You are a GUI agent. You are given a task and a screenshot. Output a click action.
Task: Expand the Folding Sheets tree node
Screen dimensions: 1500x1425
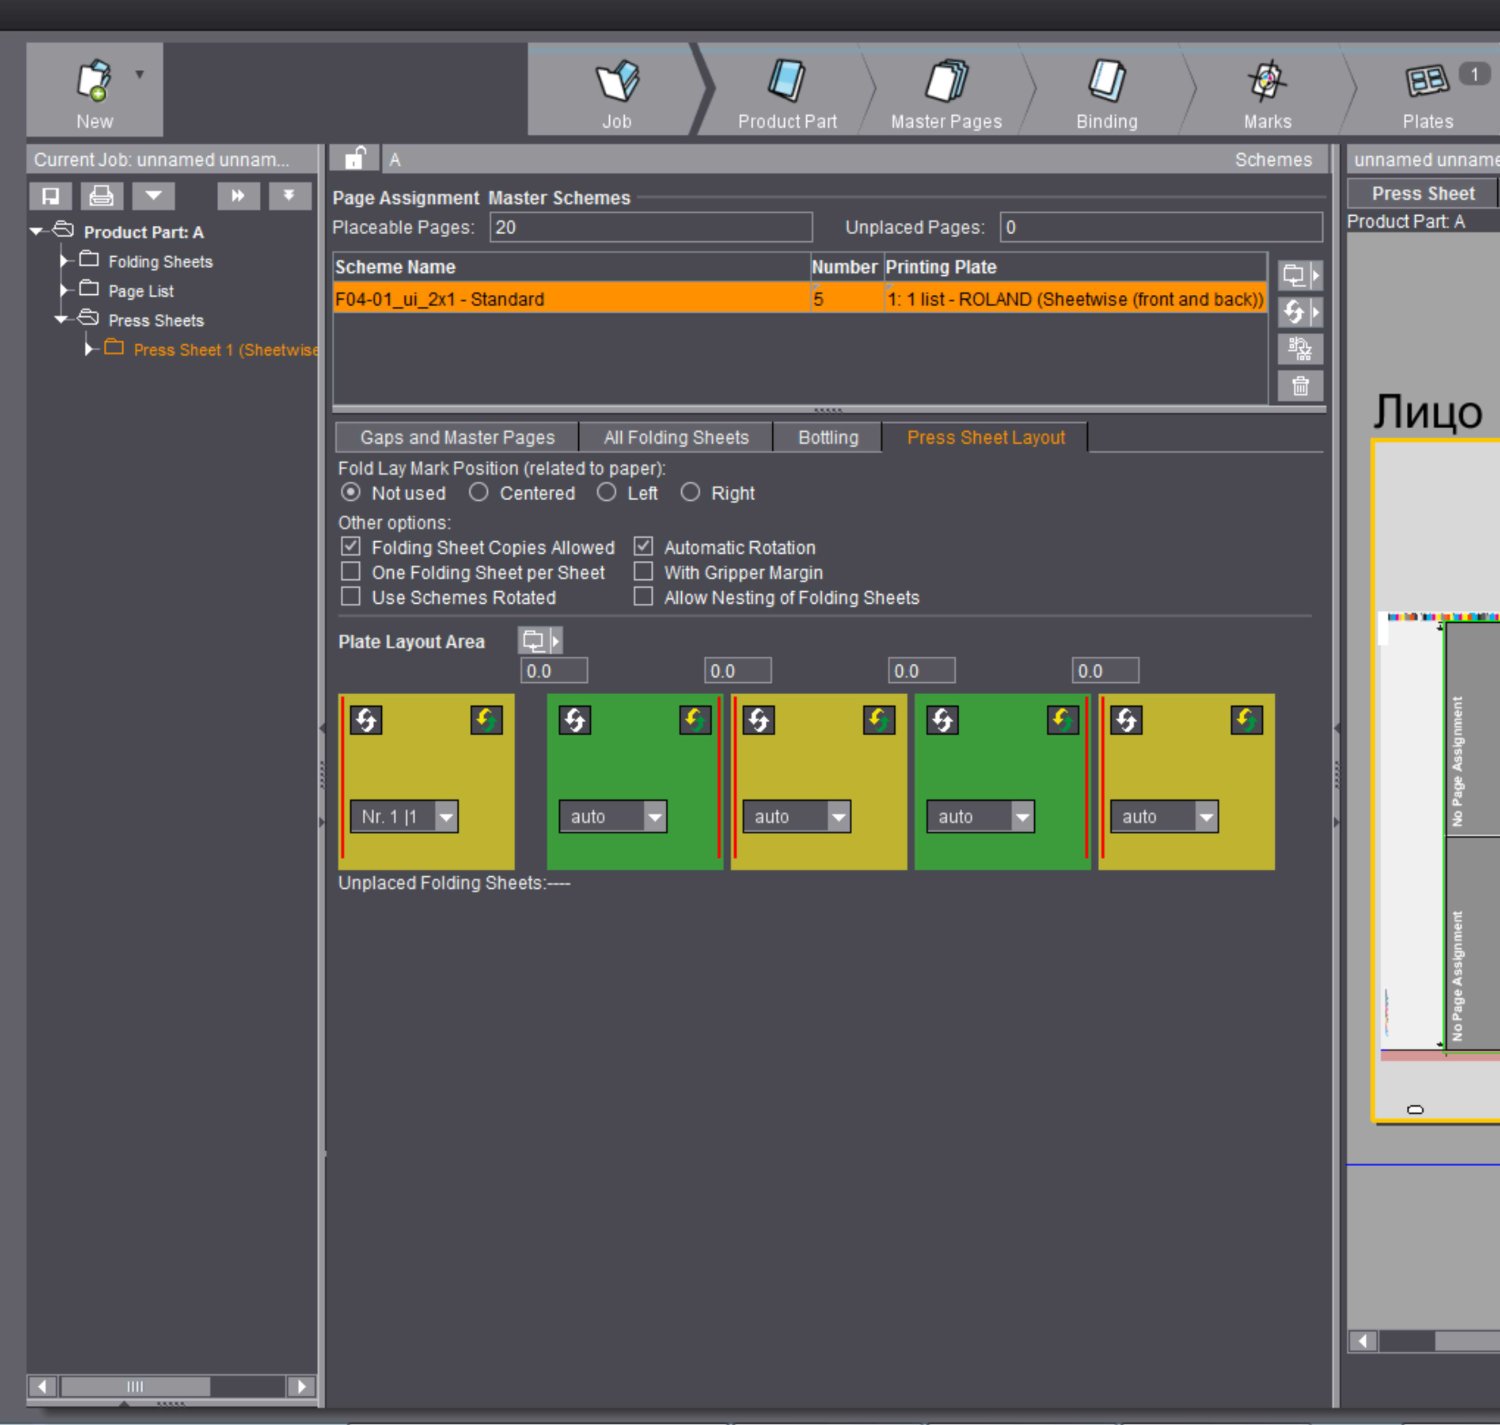point(65,261)
